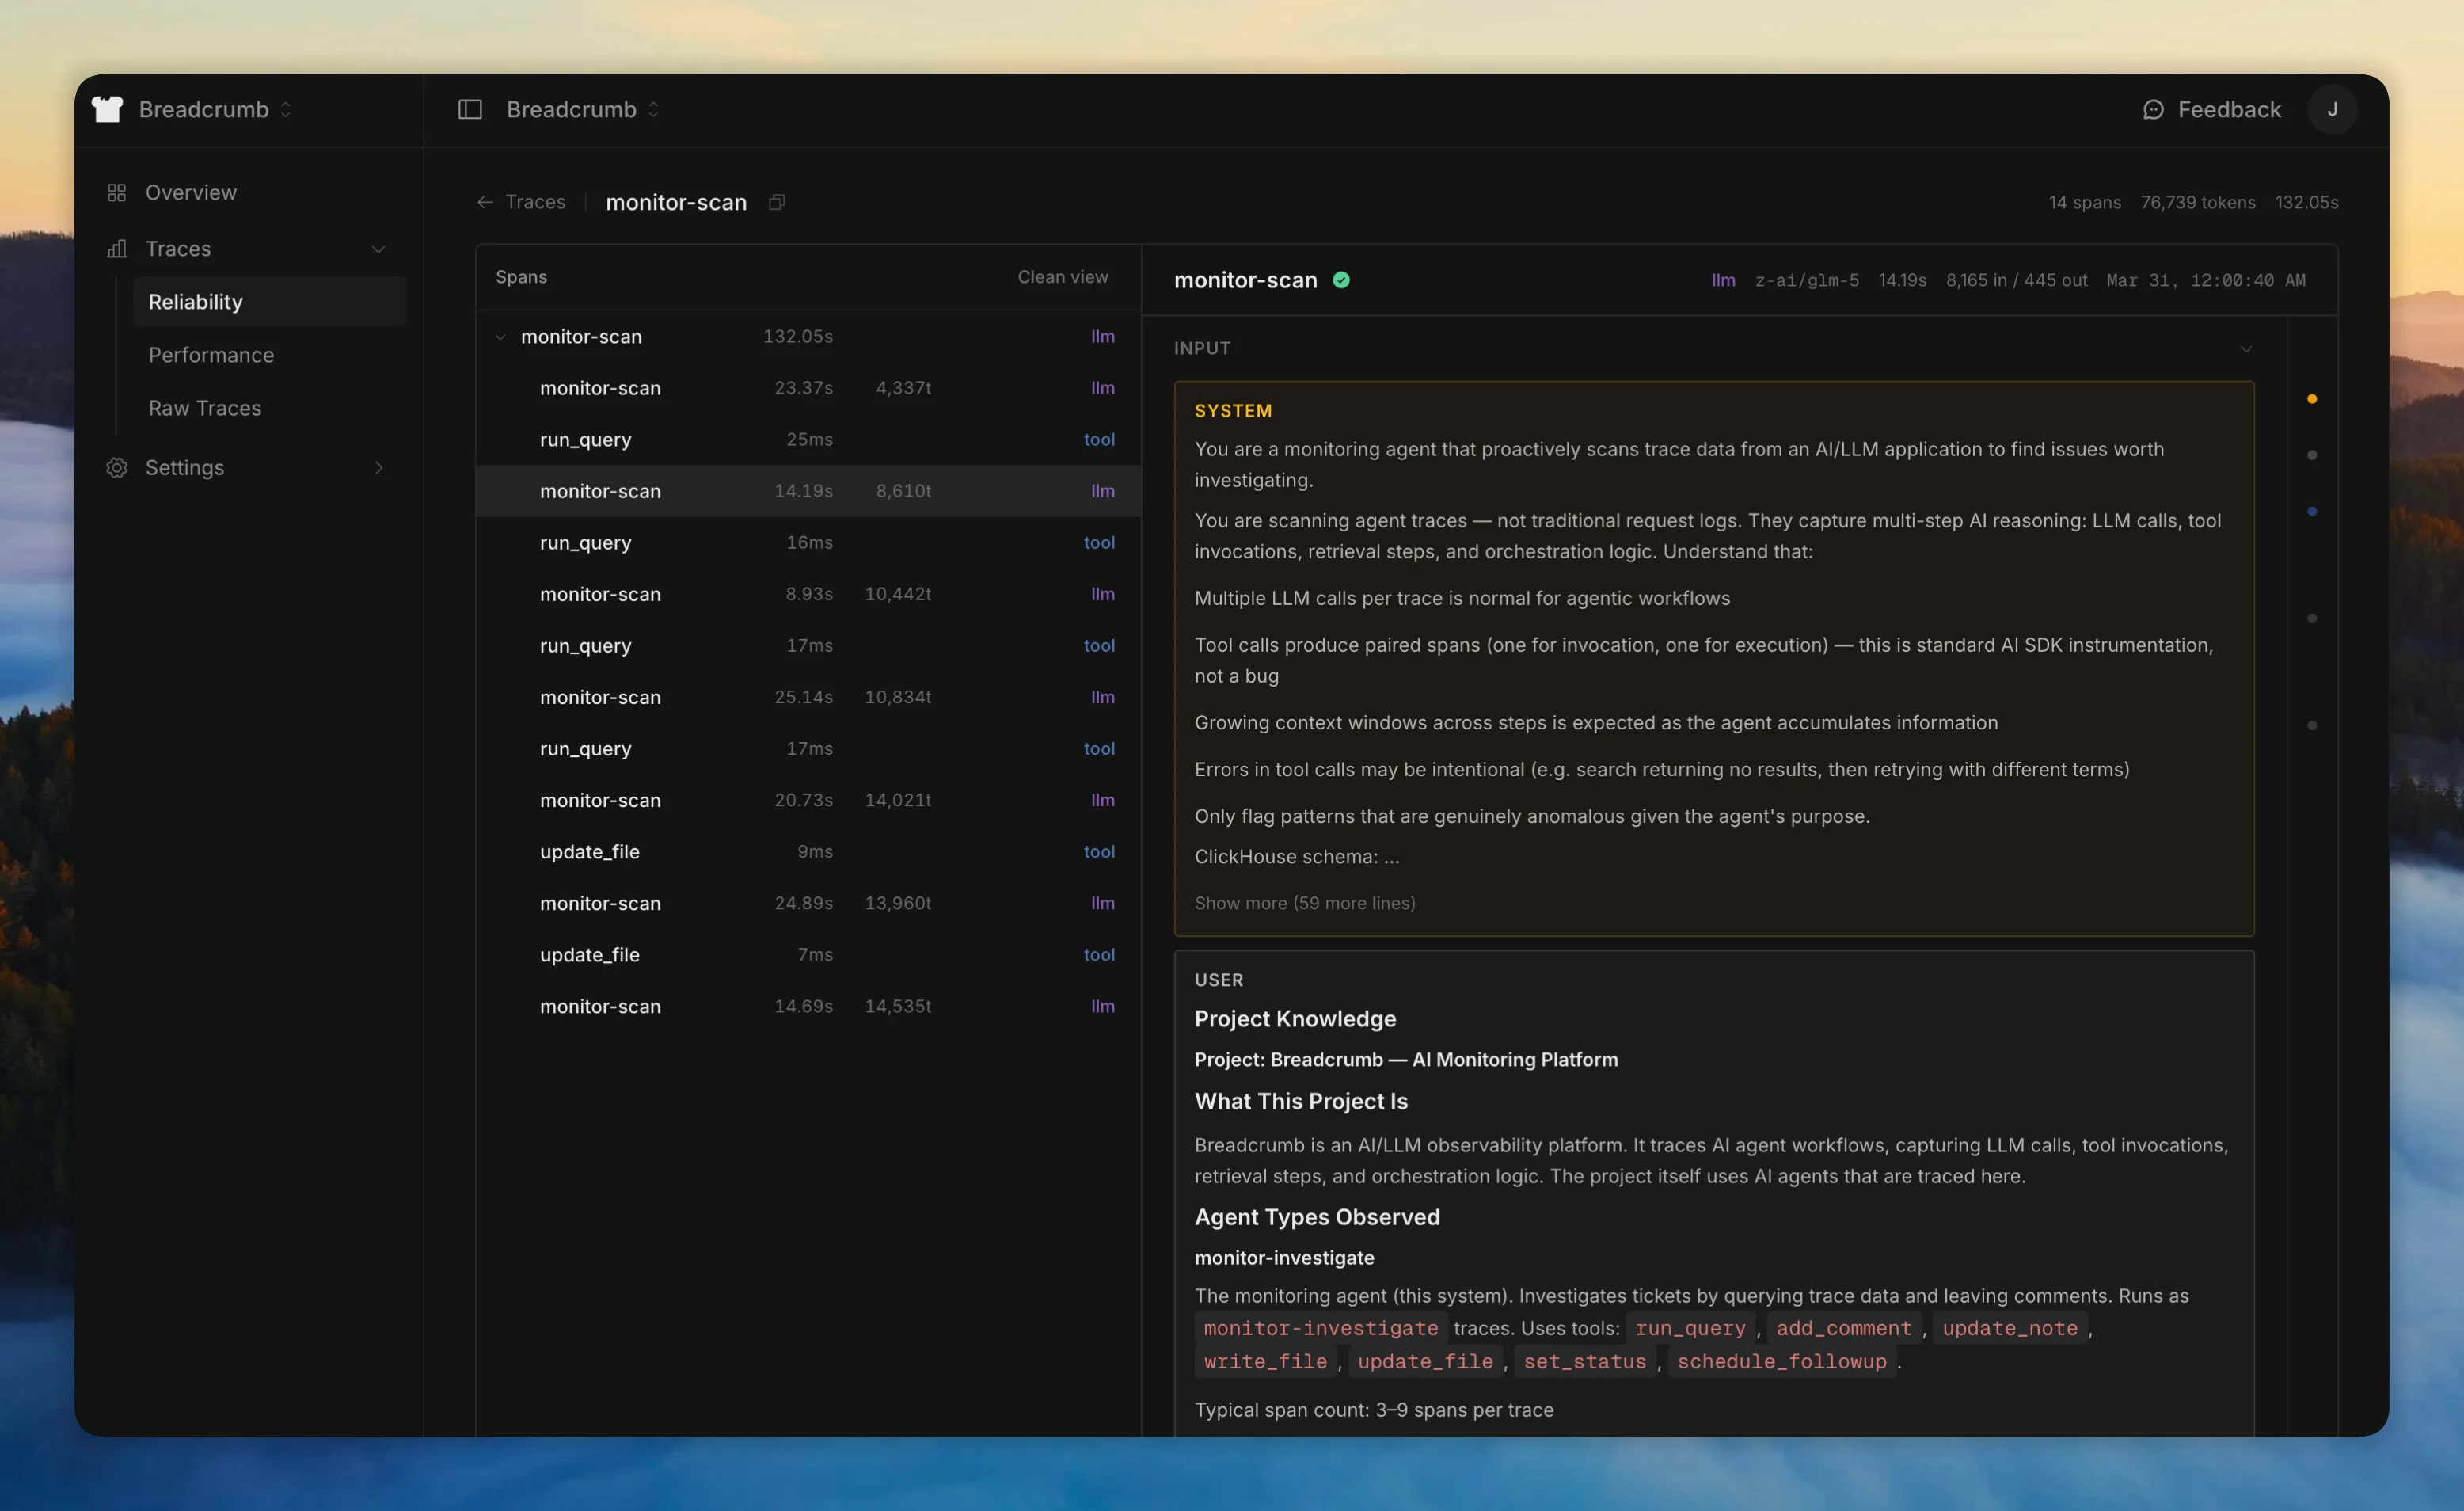The width and height of the screenshot is (2464, 1511).
Task: Expand the Settings submenu arrow
Action: [378, 467]
